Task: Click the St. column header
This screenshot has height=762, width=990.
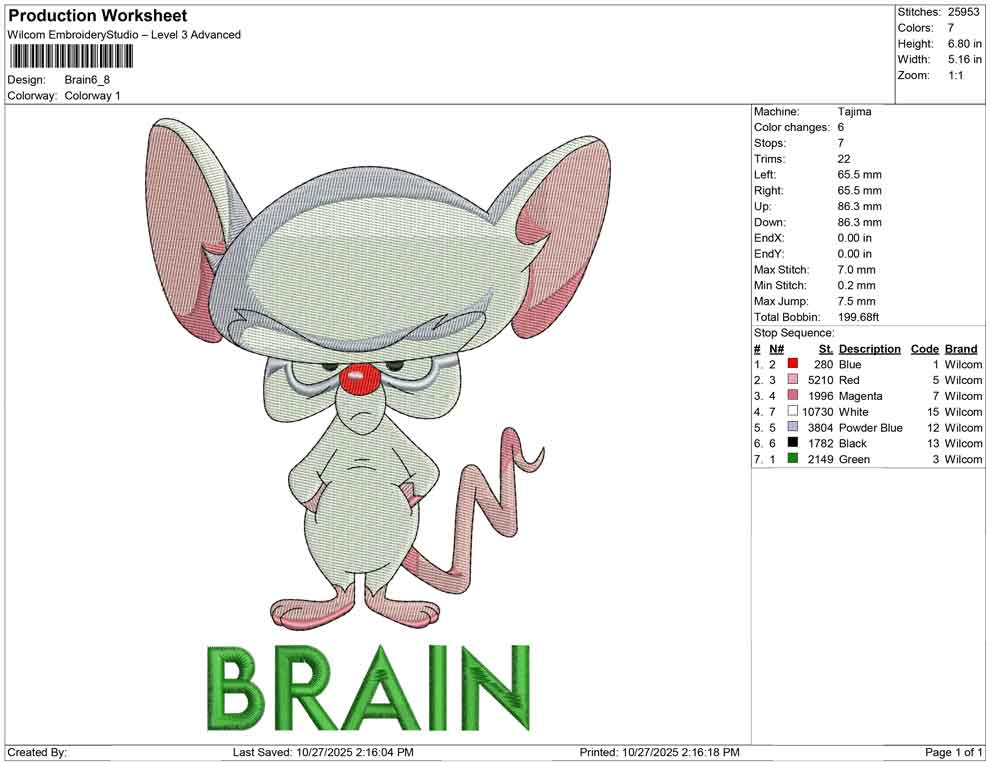Action: (826, 348)
